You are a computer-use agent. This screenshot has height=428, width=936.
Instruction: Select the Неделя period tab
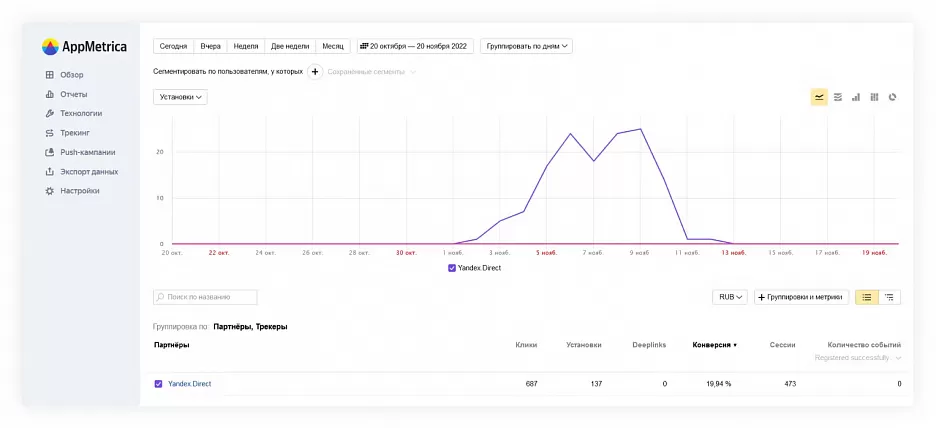(246, 46)
